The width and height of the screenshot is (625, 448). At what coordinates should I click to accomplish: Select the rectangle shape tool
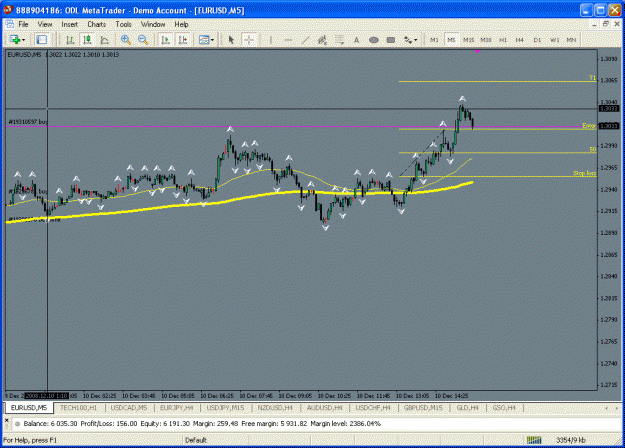click(391, 40)
